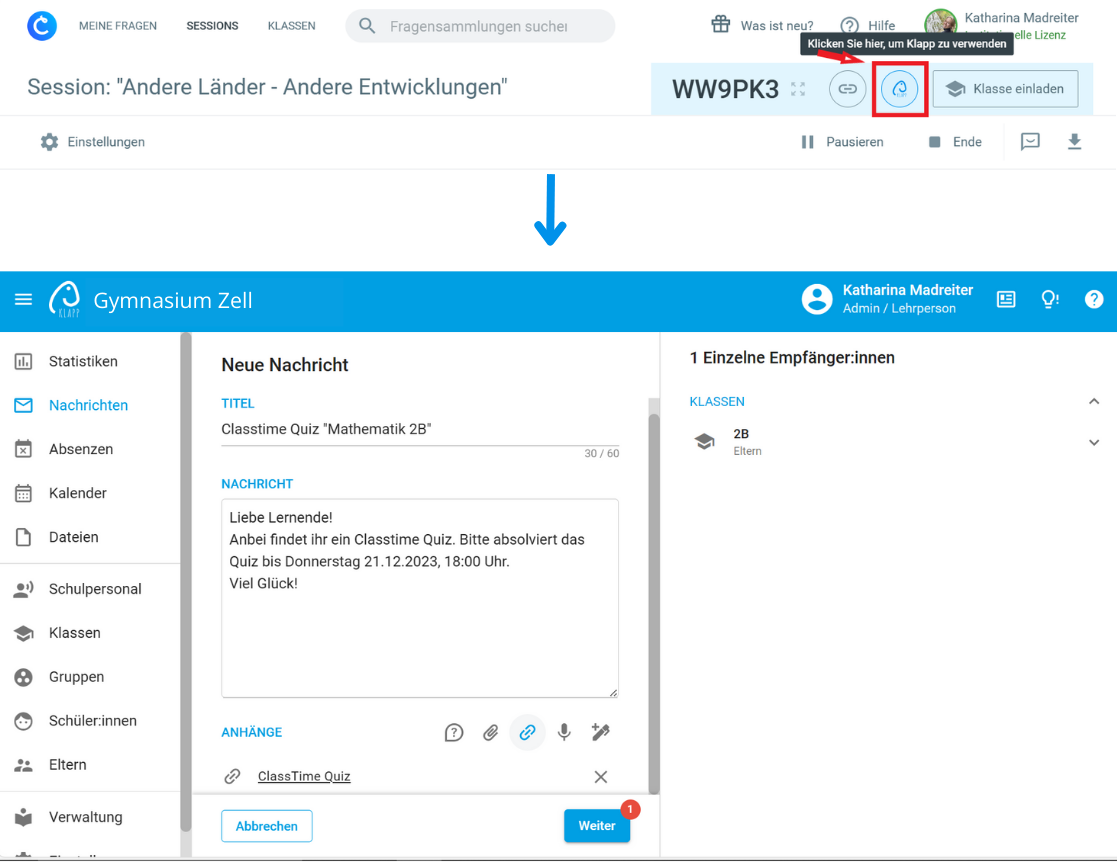Viewport: 1117px width, 862px height.
Task: Open the magic wand attachment tool
Action: point(600,733)
